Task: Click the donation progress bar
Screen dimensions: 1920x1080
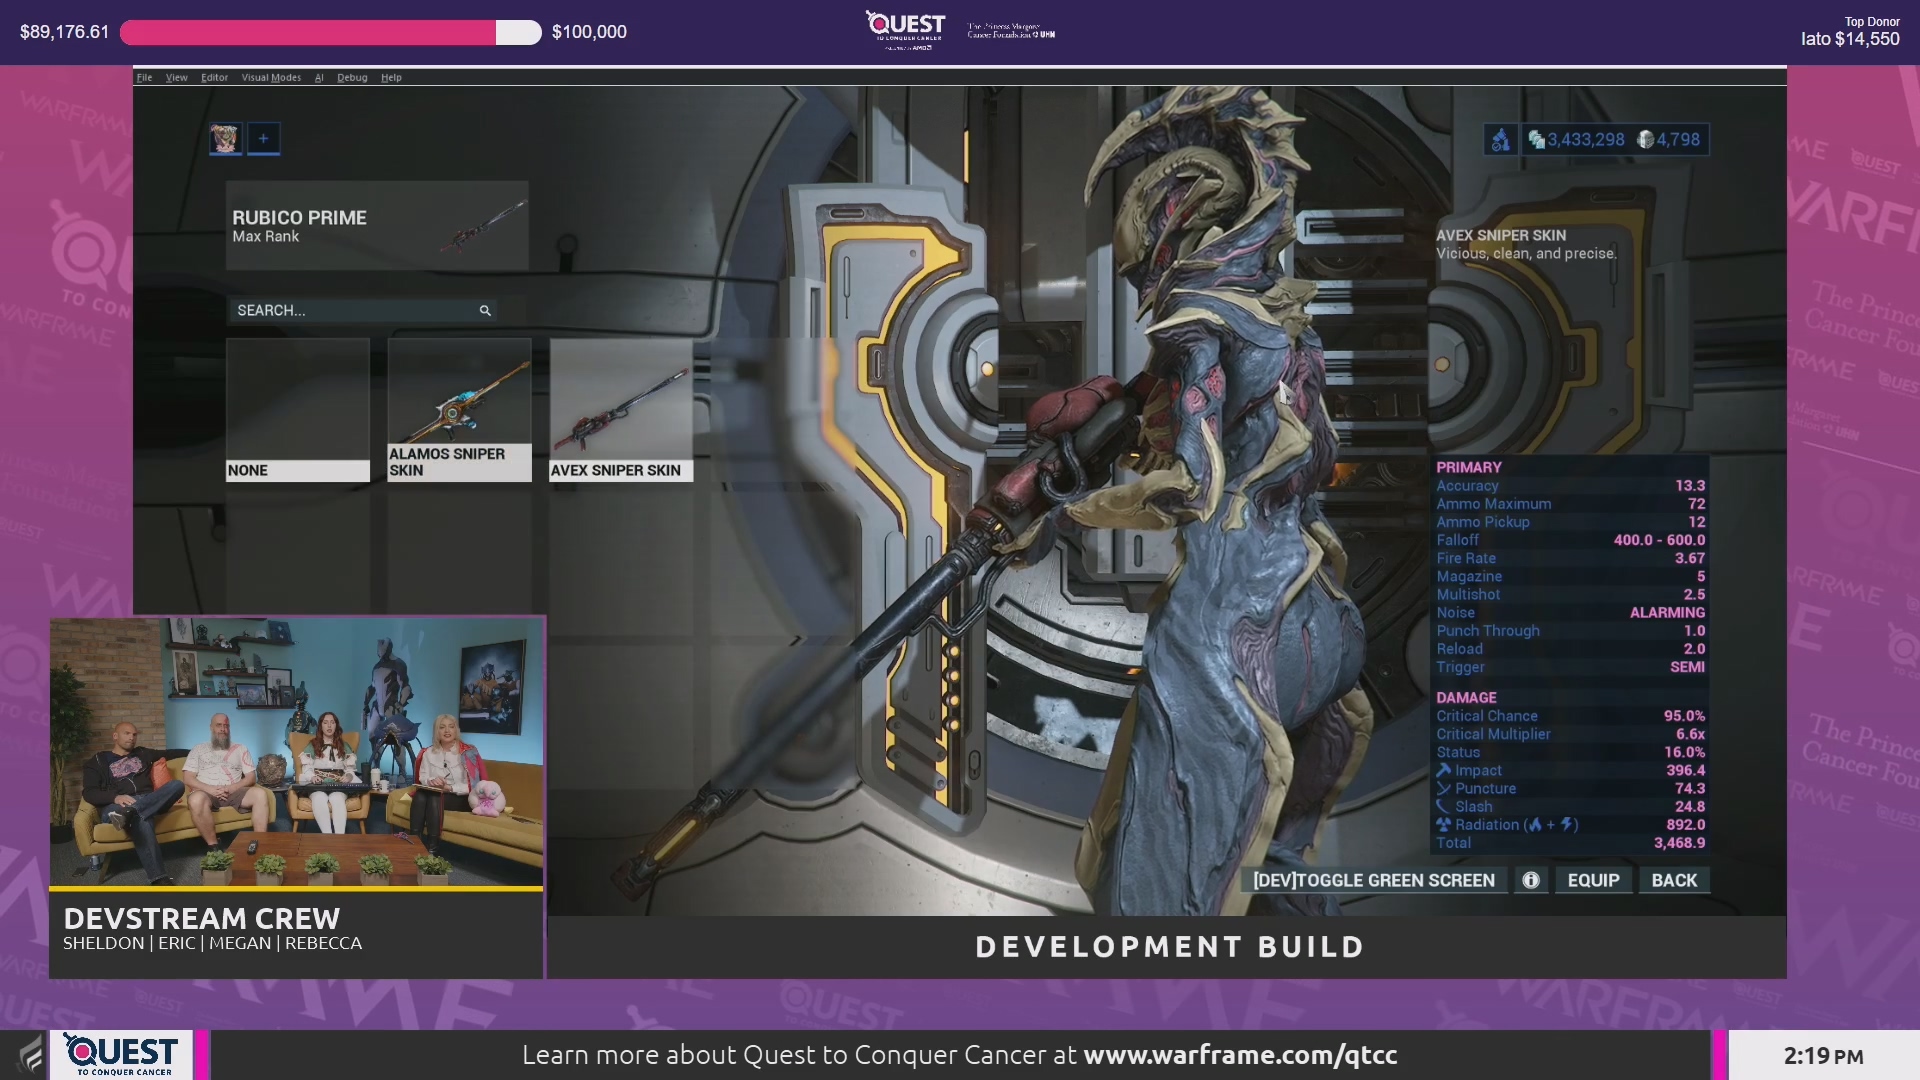Action: 330,32
